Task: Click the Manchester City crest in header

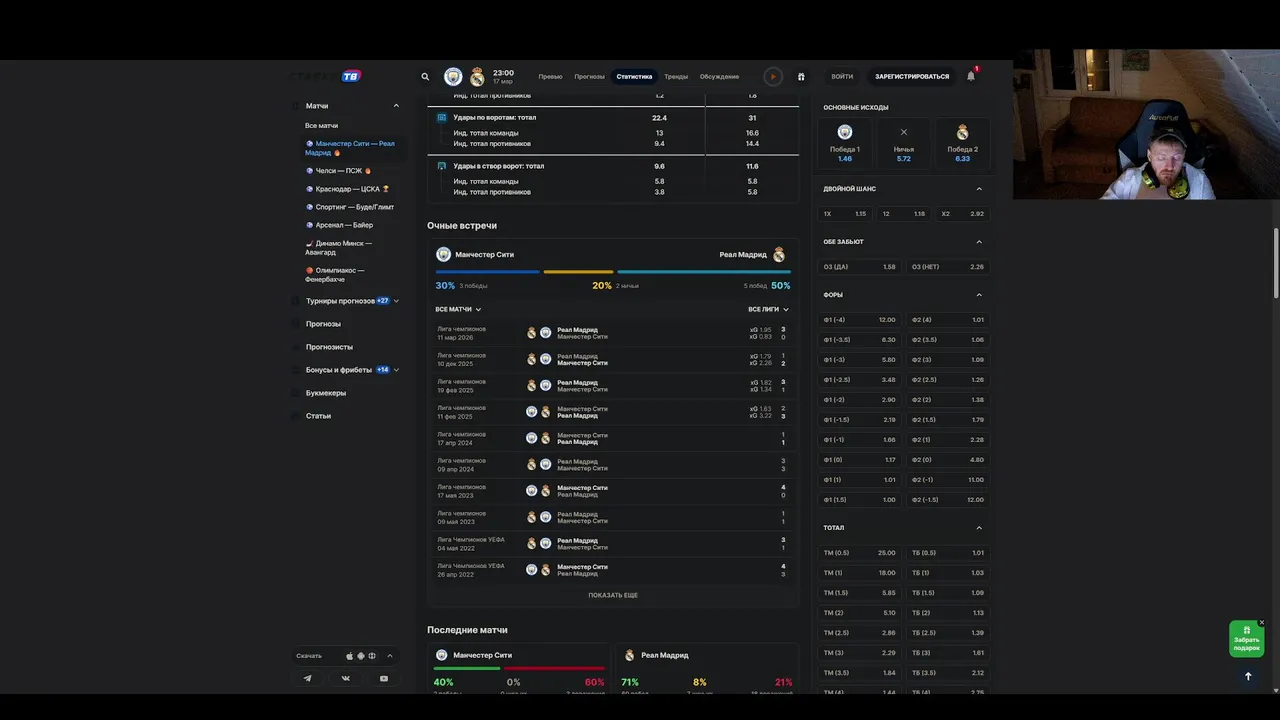Action: coord(453,77)
